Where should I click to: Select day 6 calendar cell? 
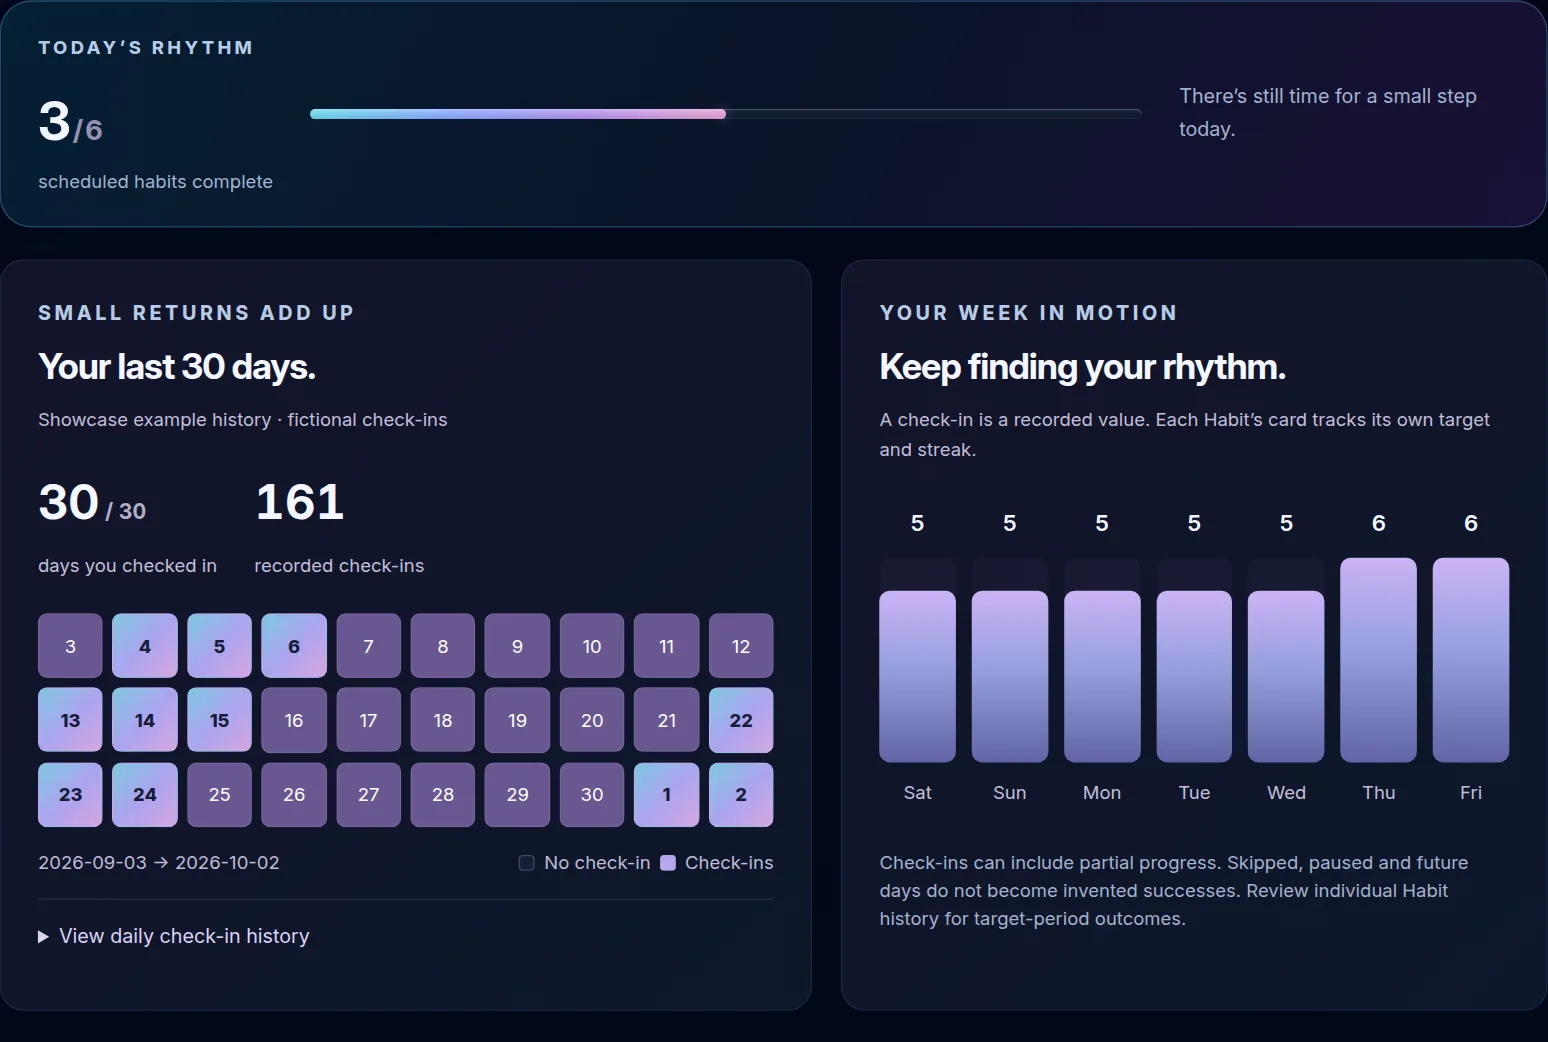(x=294, y=646)
